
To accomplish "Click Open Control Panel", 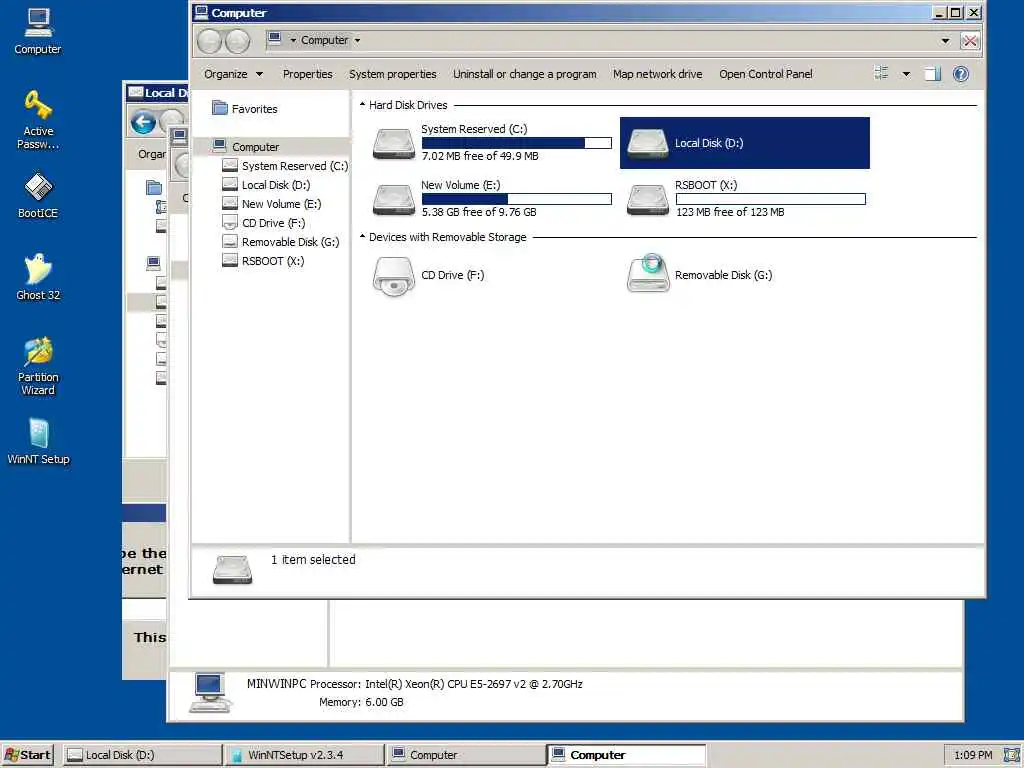I will (765, 74).
